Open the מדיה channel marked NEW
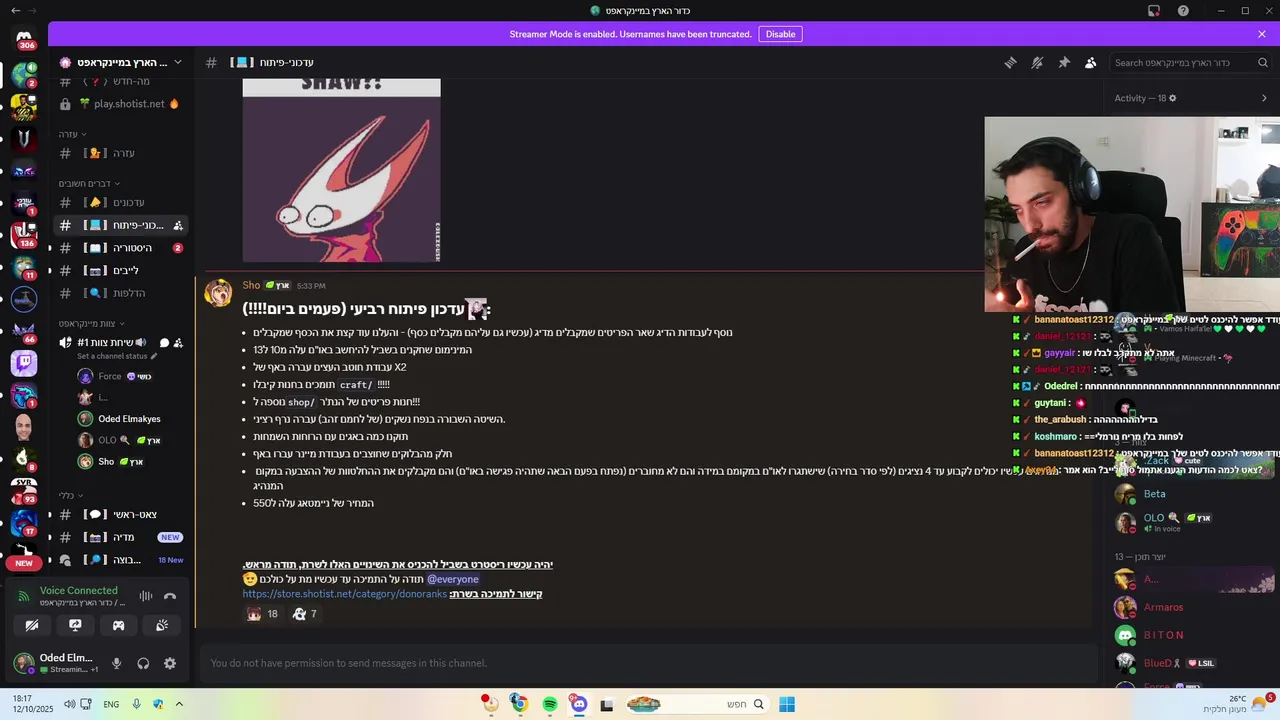Screen dimensions: 1280x720 click(x=121, y=537)
